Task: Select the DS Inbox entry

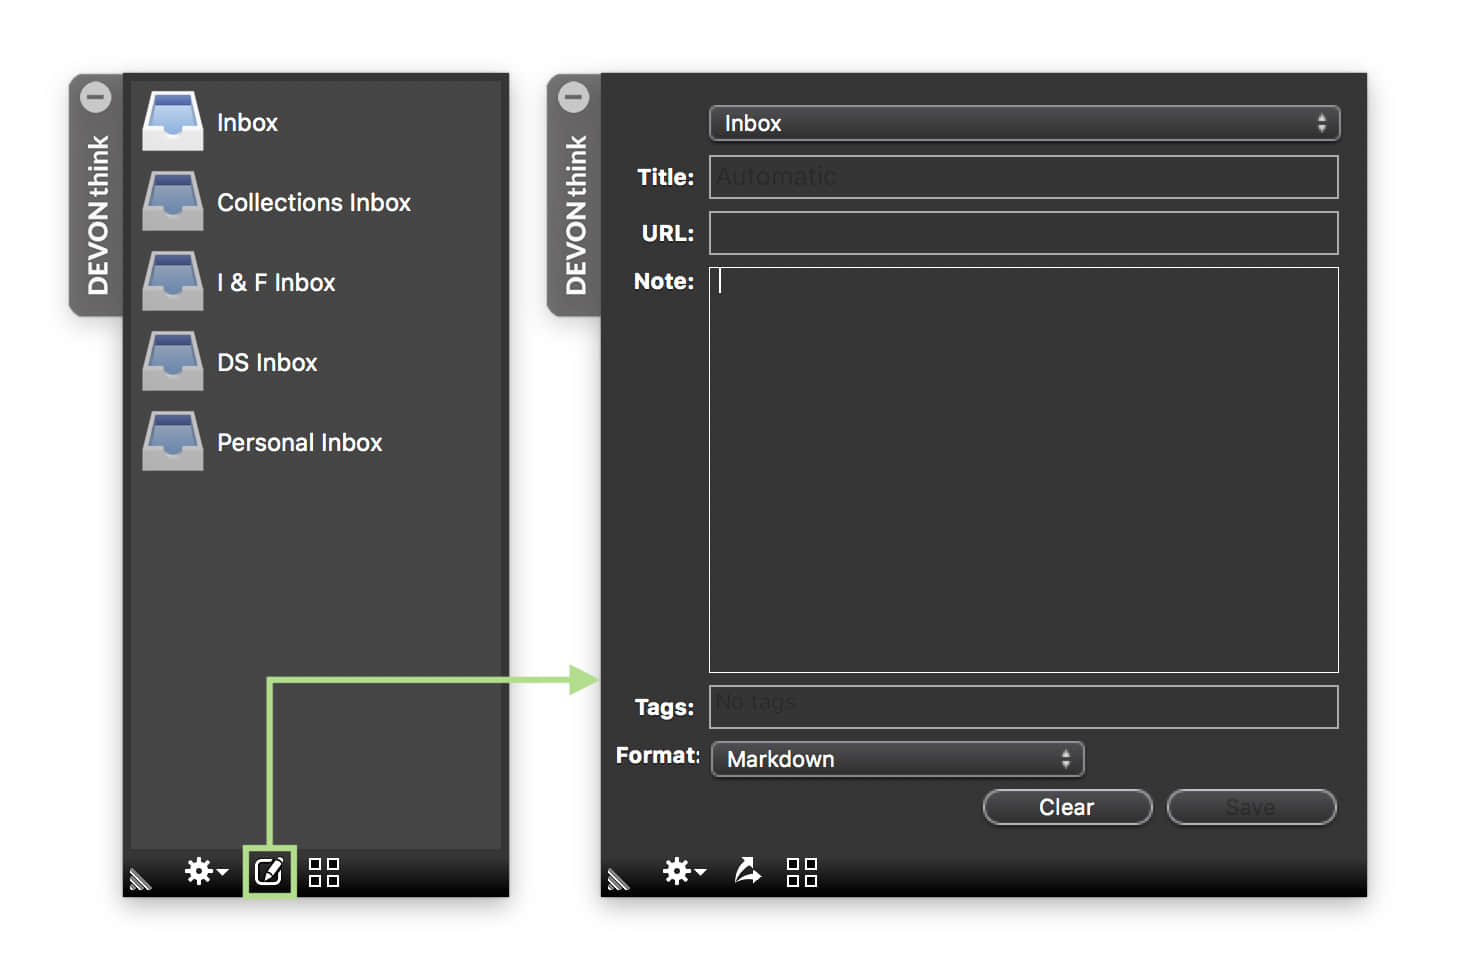Action: point(267,362)
